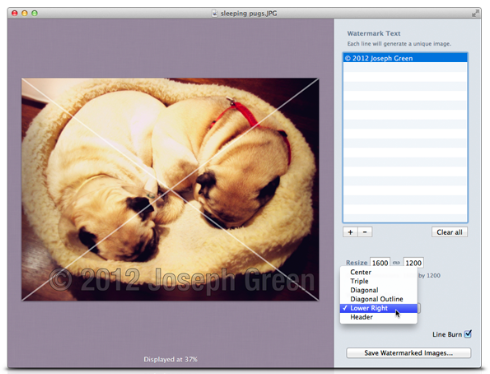The image size is (490, 374).
Task: Click the red close window button
Action: [14, 13]
